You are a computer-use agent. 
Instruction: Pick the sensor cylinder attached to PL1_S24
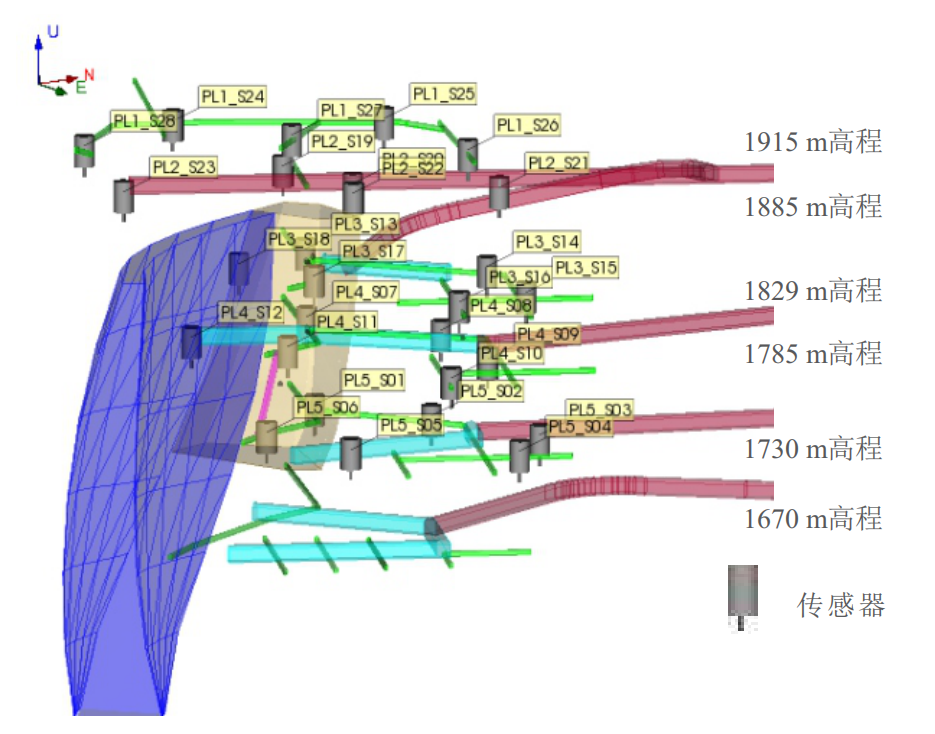[x=173, y=125]
